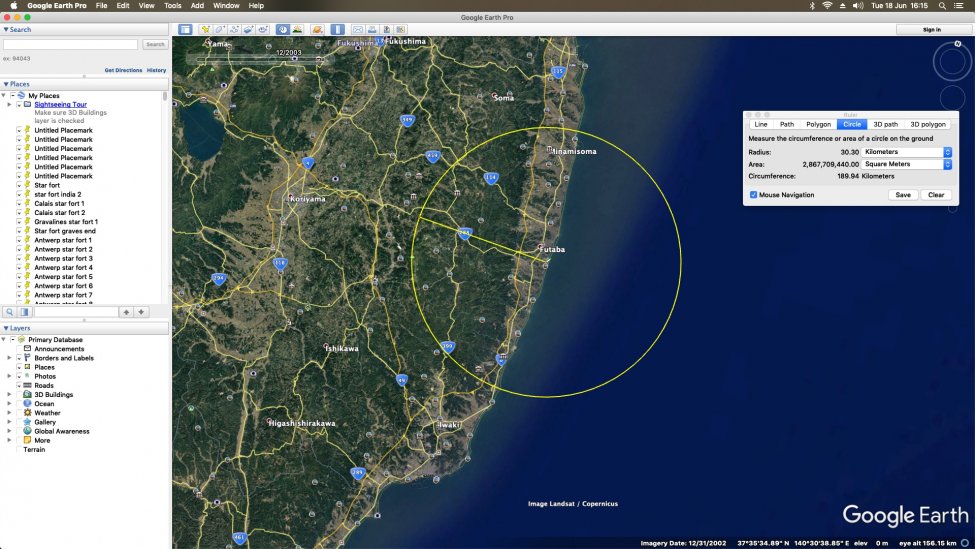975x549 pixels.
Task: Click the Add Image Overlay toolbar icon
Action: point(249,29)
